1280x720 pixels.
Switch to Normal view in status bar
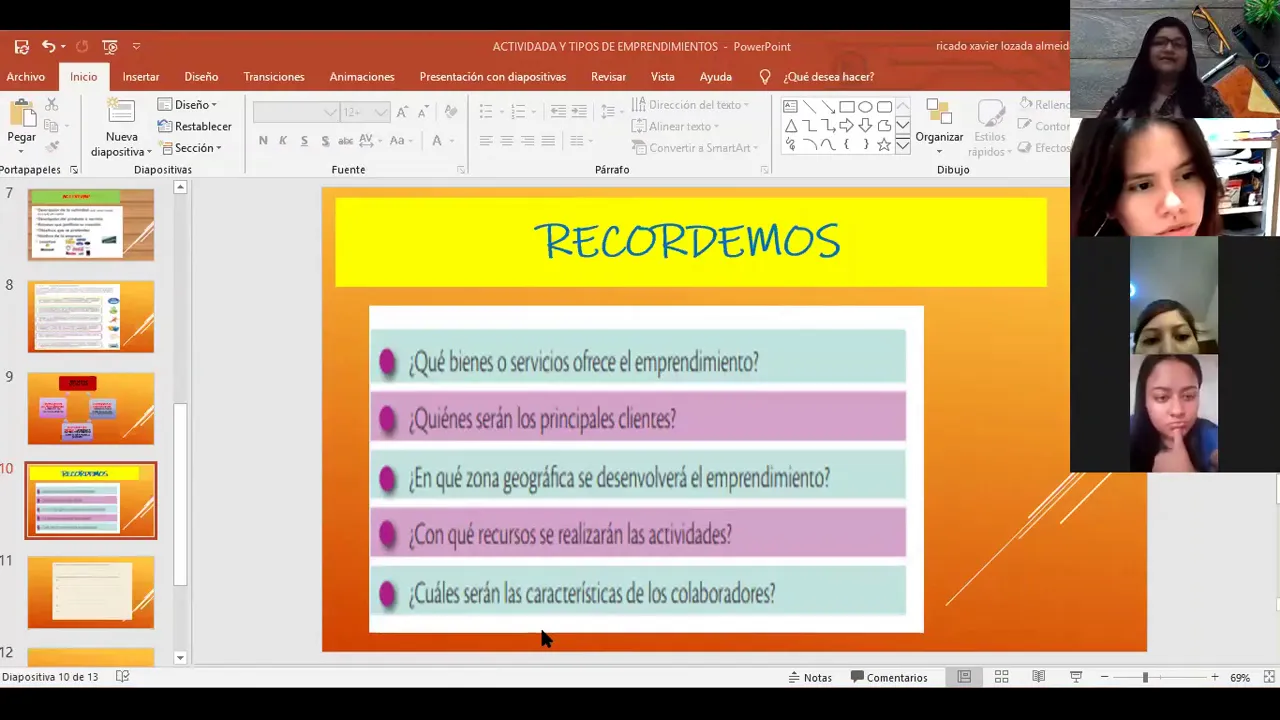click(964, 677)
